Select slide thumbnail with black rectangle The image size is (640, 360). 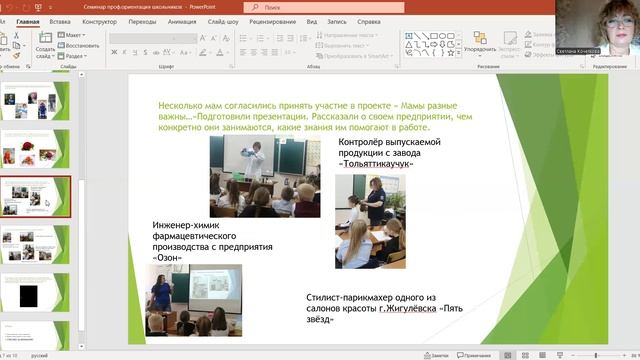click(35, 292)
